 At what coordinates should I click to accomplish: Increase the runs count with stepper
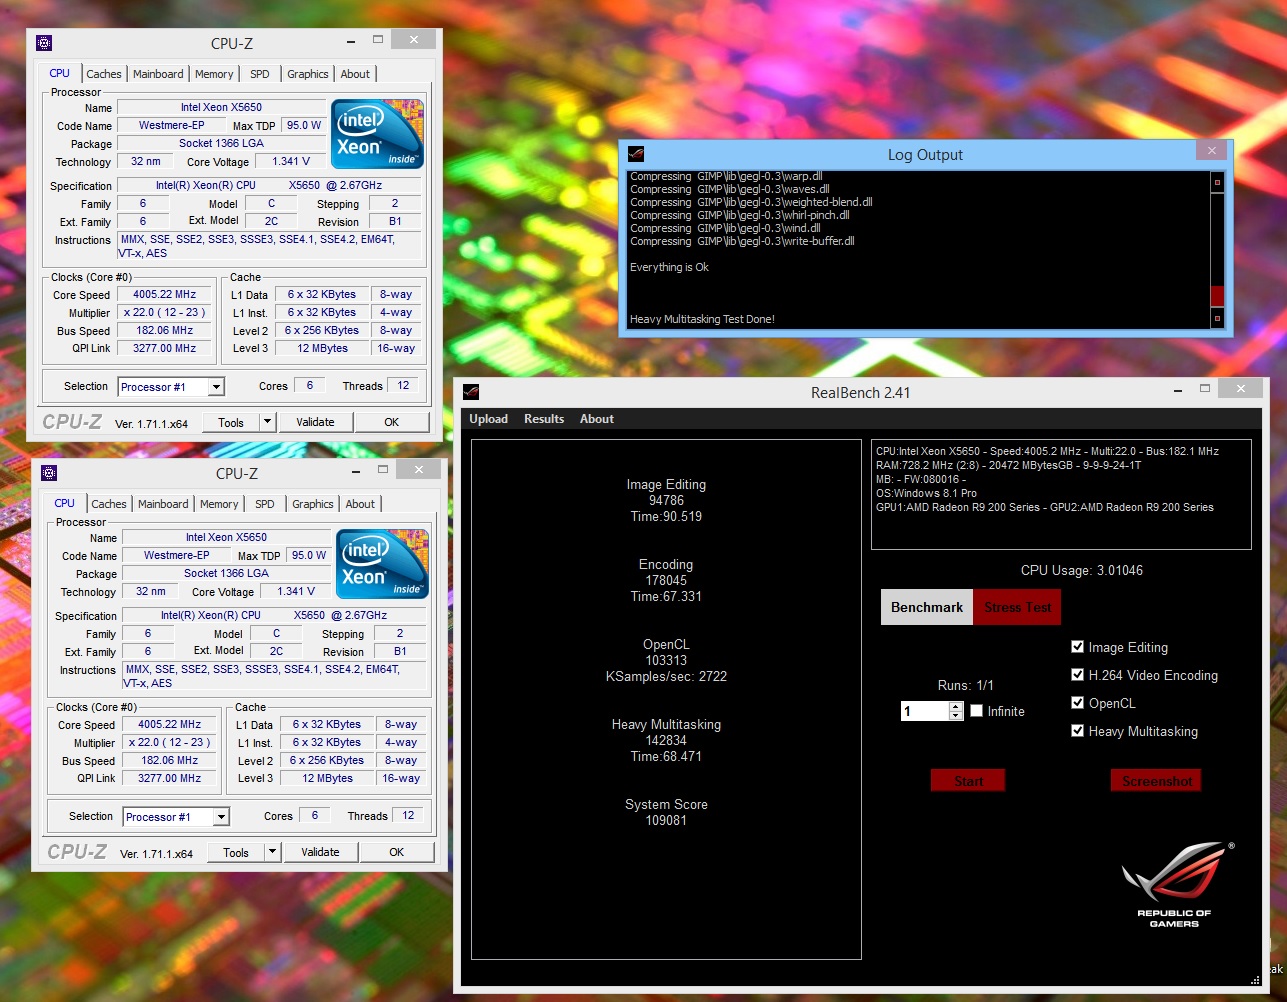[956, 706]
